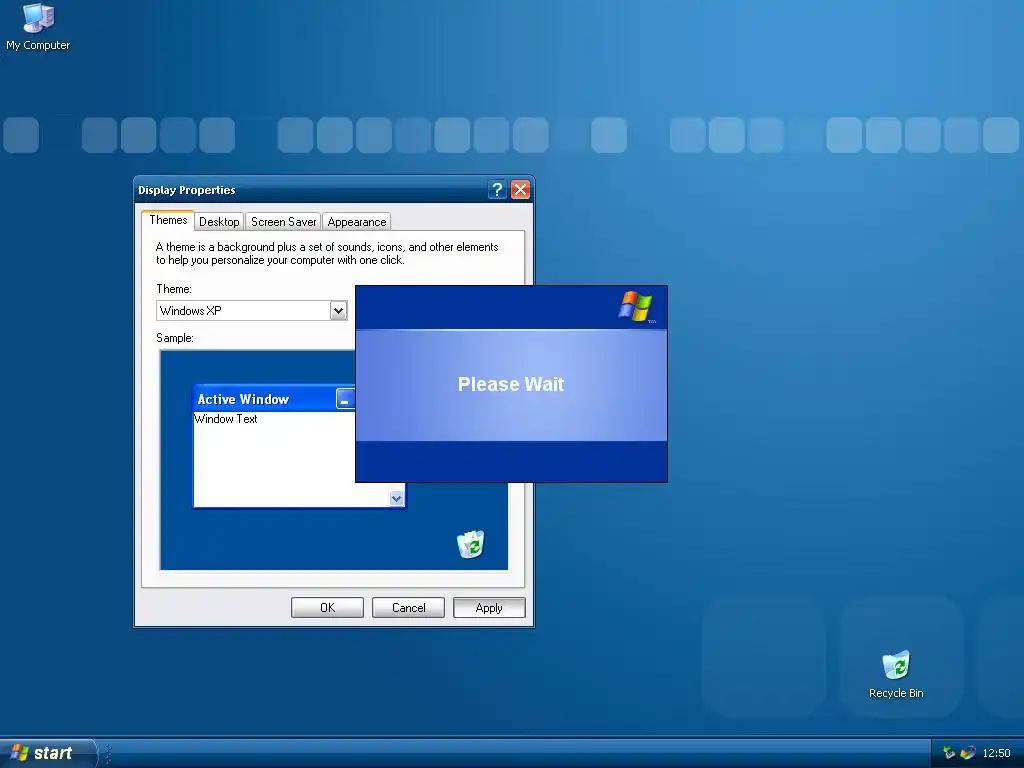Open the Recycle Bin desktop icon

[896, 675]
